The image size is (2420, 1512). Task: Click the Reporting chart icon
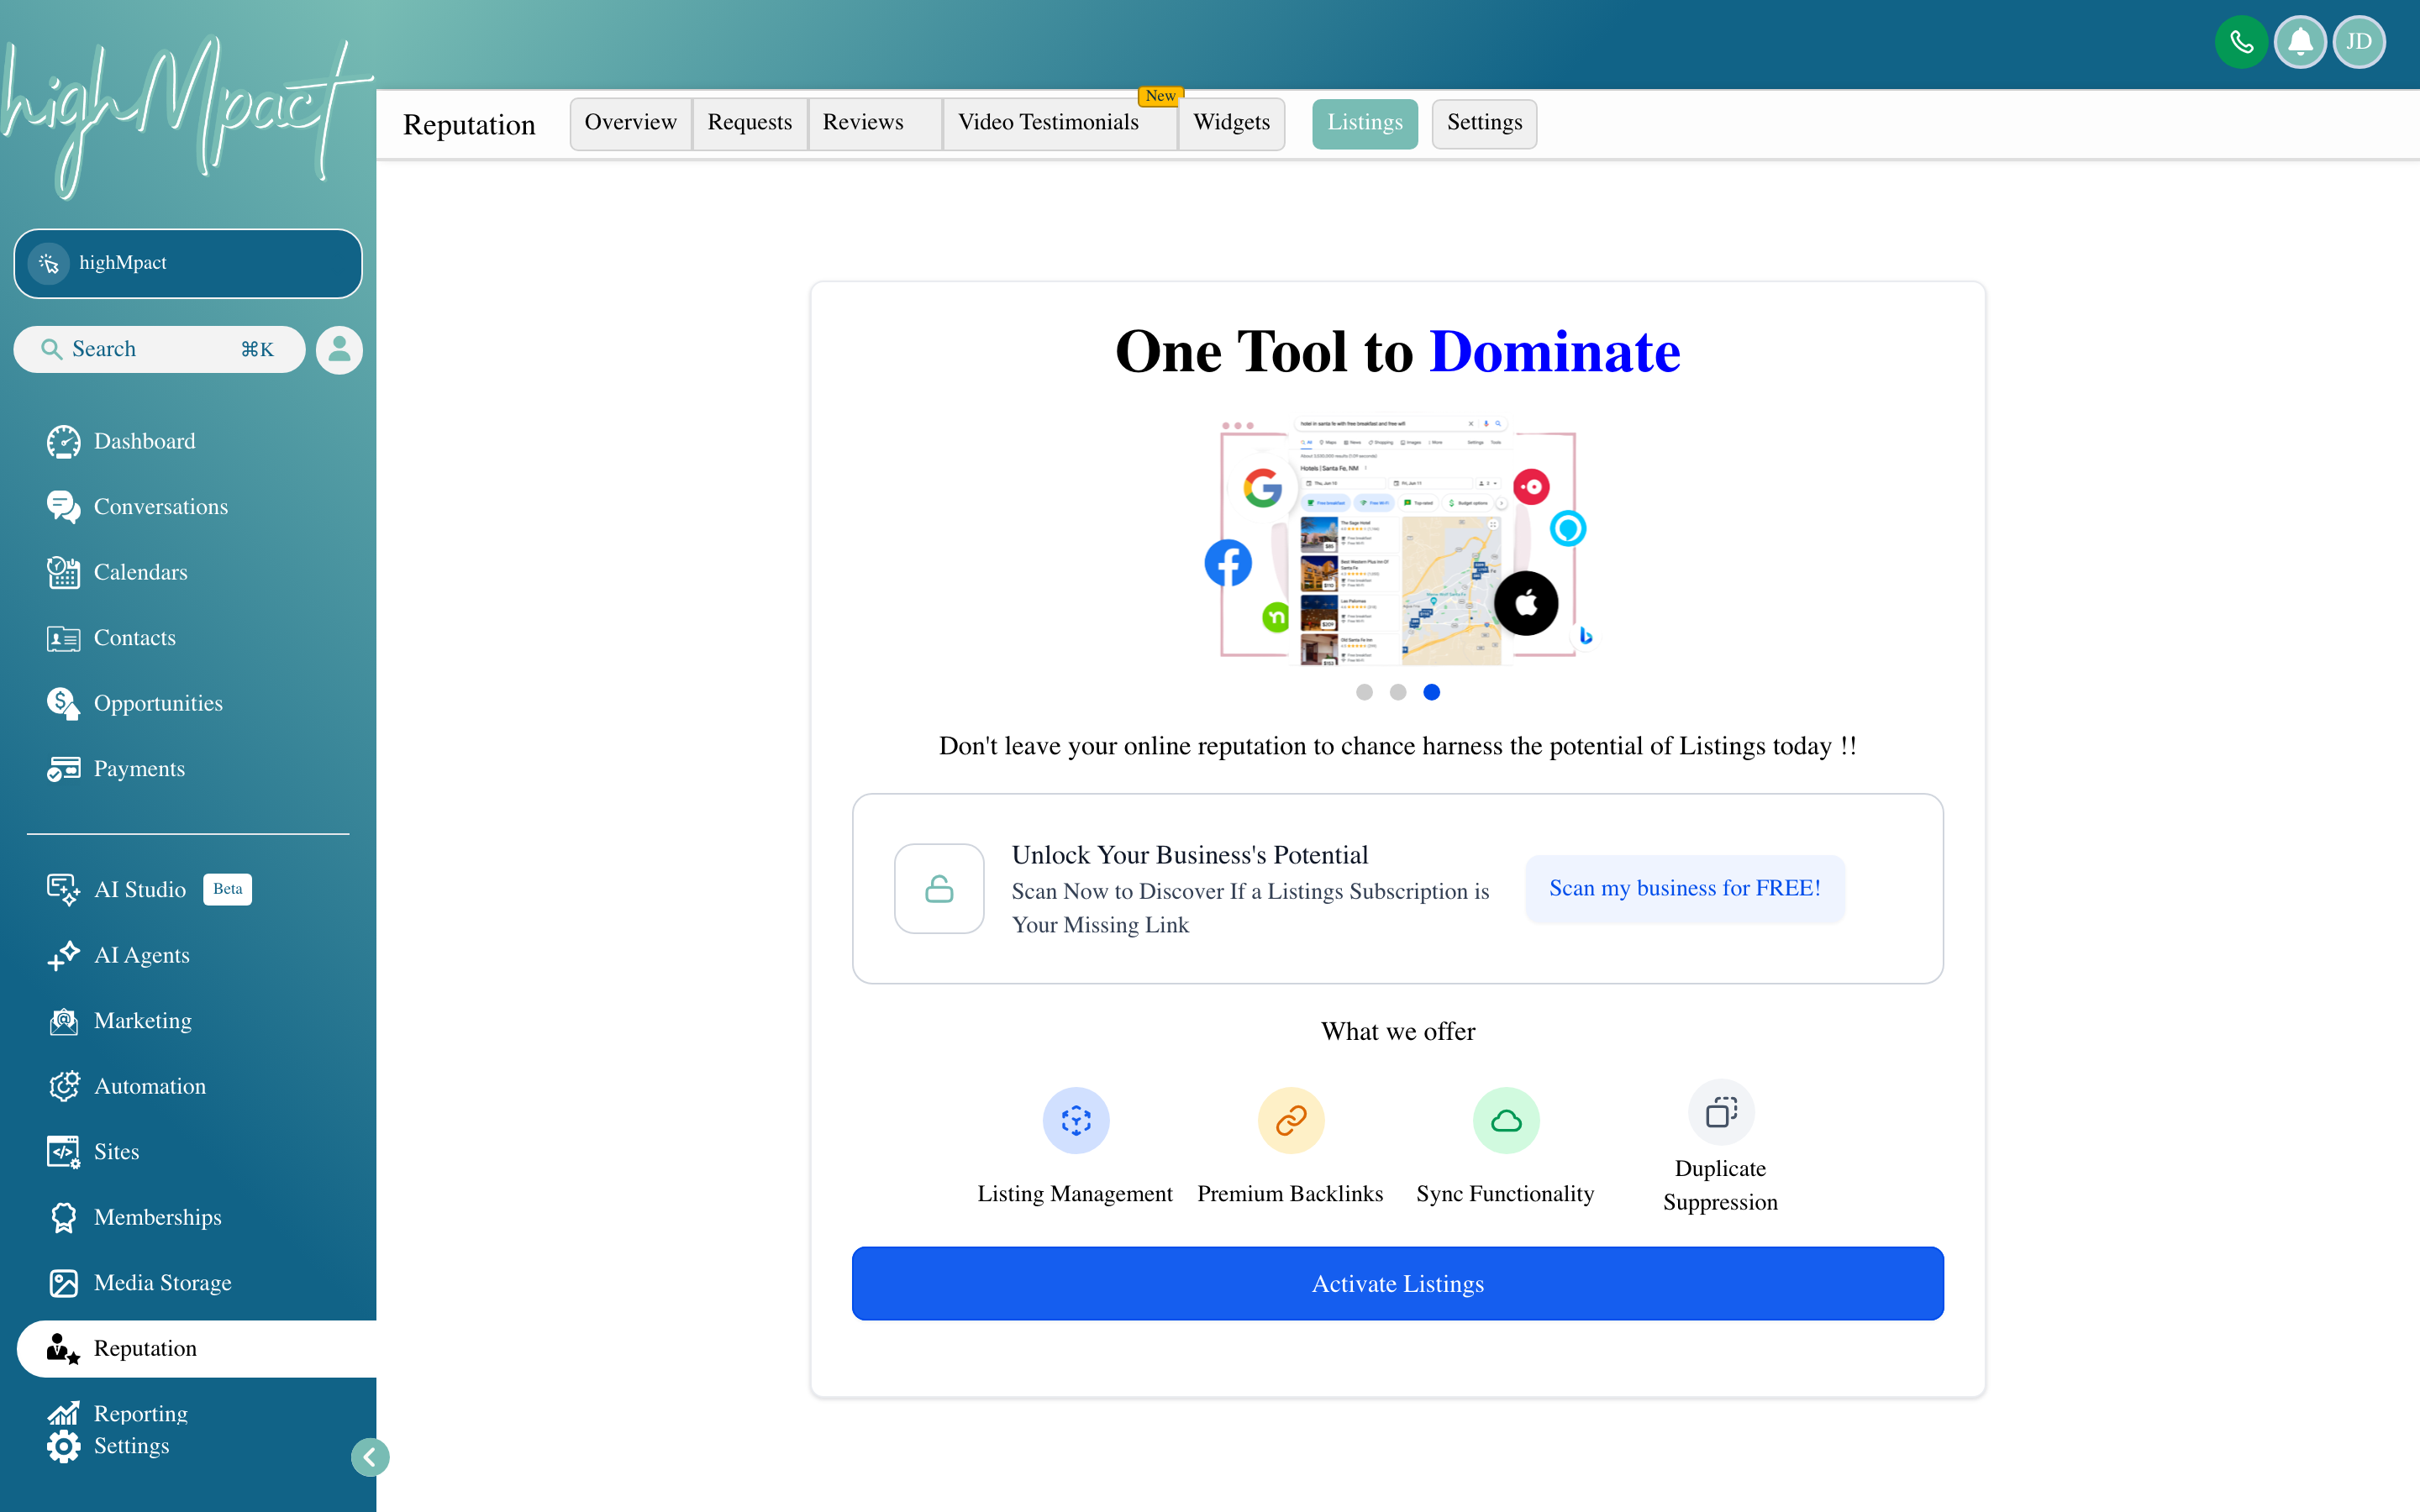pos(63,1413)
